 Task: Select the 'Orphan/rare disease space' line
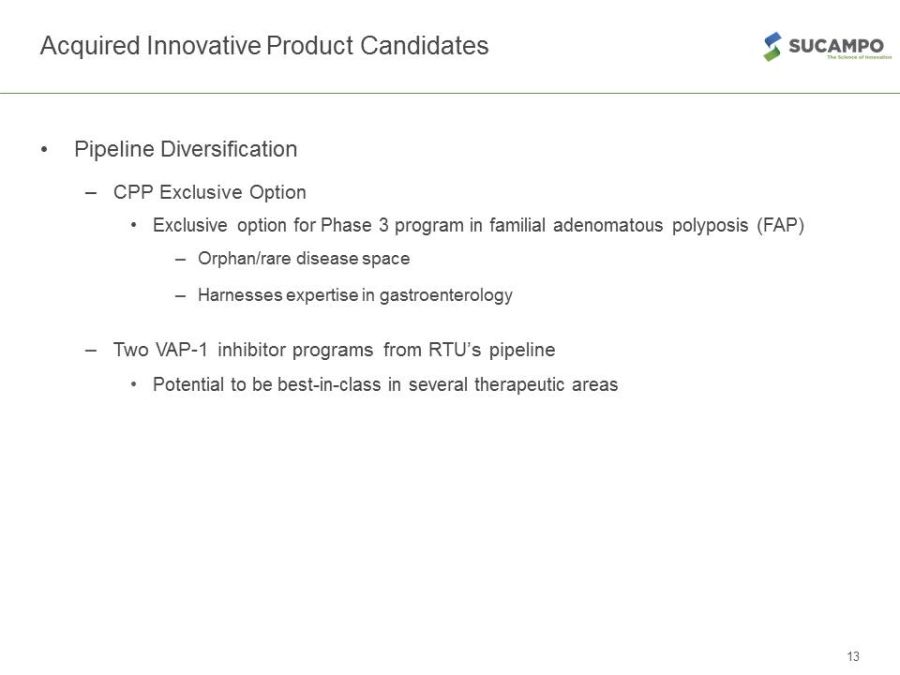point(304,258)
